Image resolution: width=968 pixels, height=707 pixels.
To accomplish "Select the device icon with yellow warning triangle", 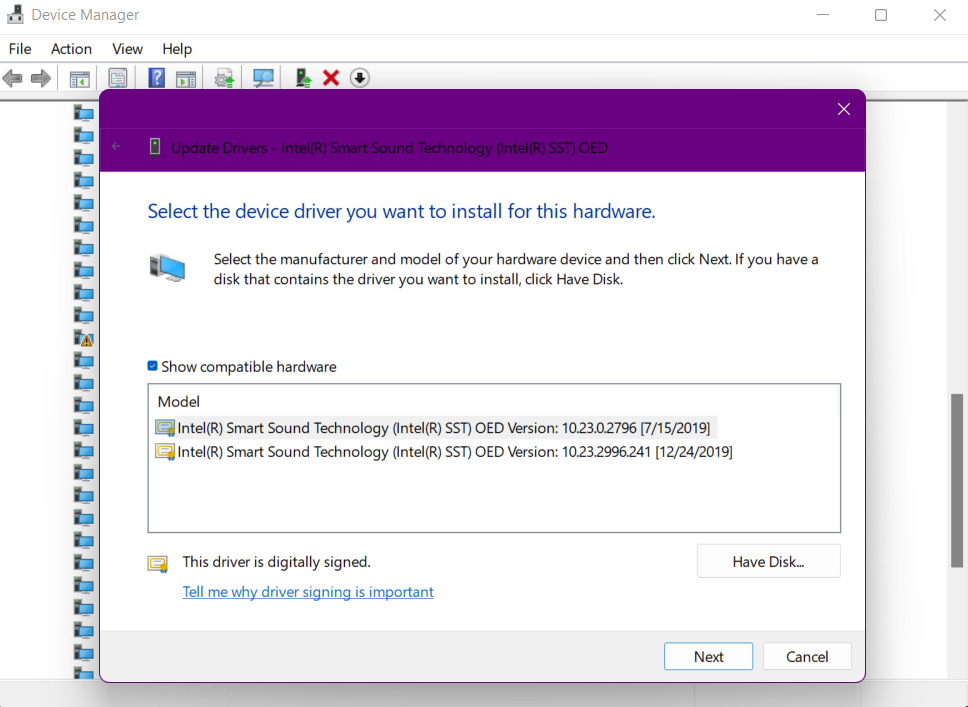I will pos(84,338).
